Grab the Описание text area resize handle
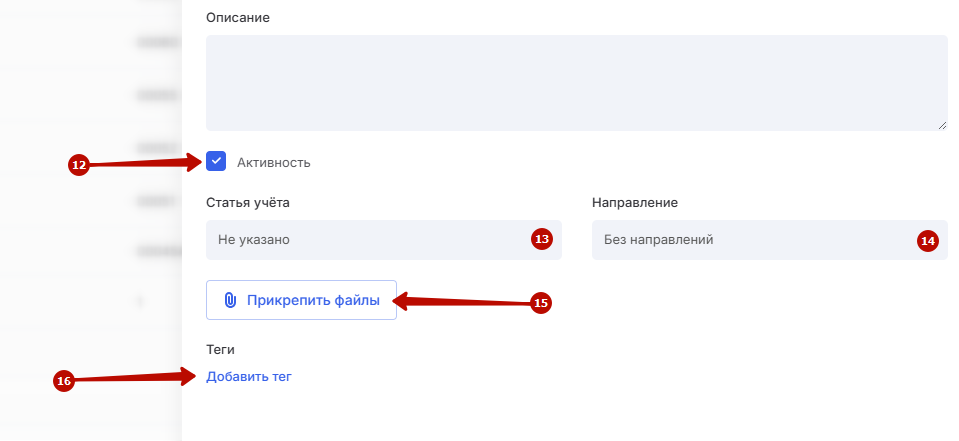 pyautogui.click(x=942, y=125)
